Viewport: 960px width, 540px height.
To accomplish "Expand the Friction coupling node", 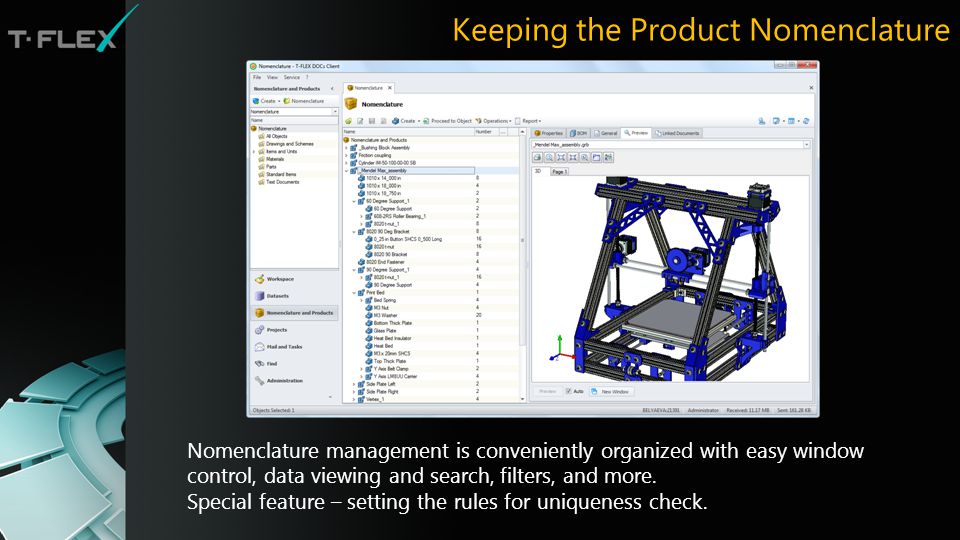I will tap(347, 156).
